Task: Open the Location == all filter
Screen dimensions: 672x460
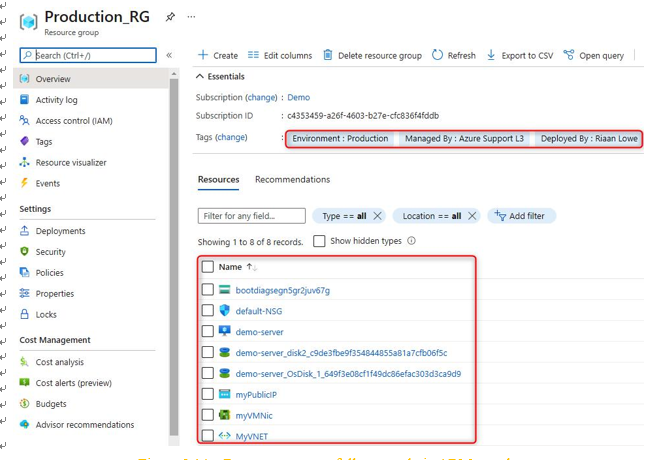Action: pos(432,216)
